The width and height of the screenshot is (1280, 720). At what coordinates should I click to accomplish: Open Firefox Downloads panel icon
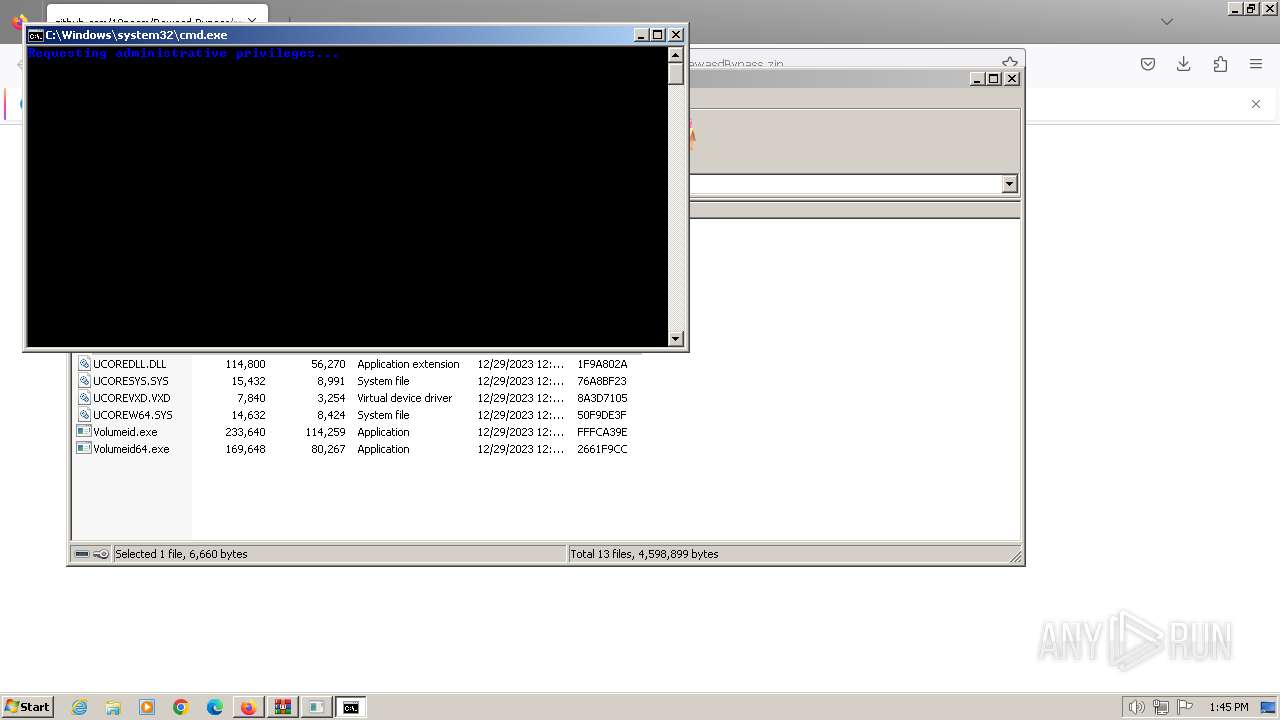tap(1184, 64)
